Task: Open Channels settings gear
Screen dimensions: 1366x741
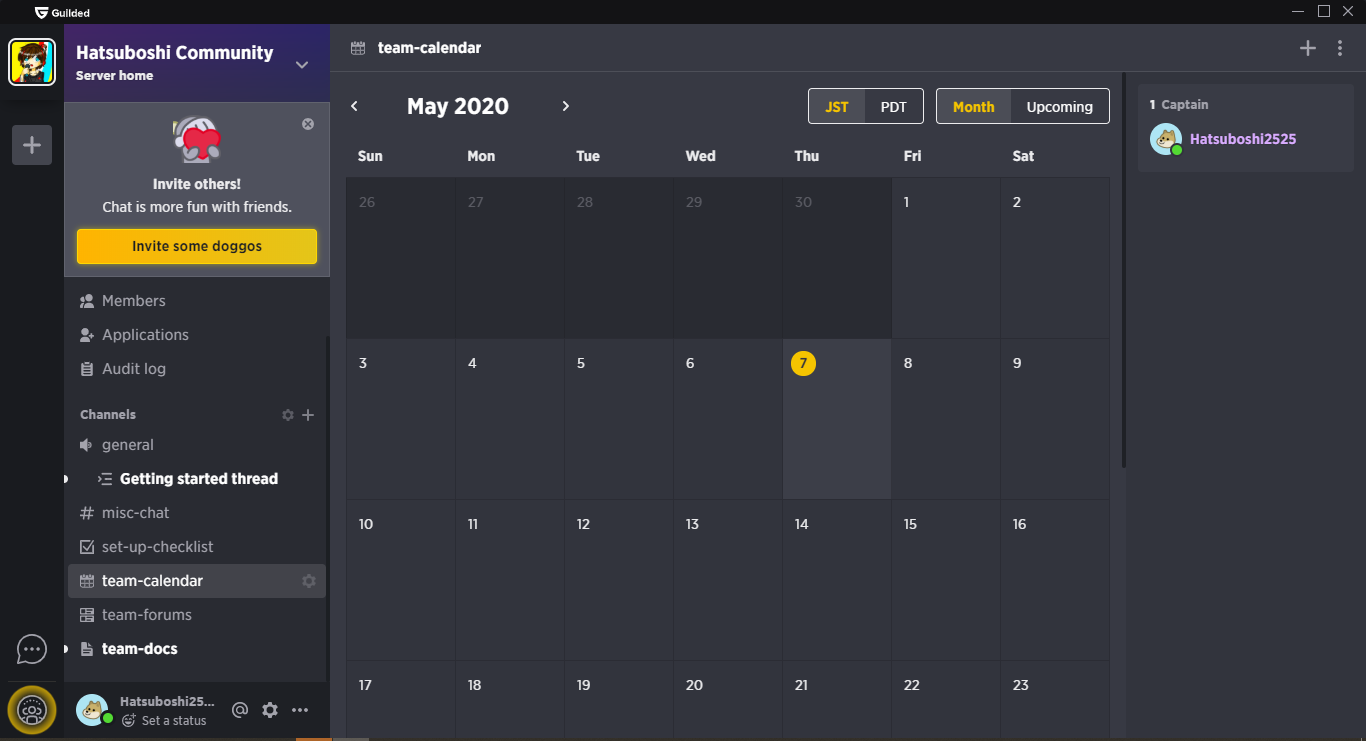Action: coord(288,415)
